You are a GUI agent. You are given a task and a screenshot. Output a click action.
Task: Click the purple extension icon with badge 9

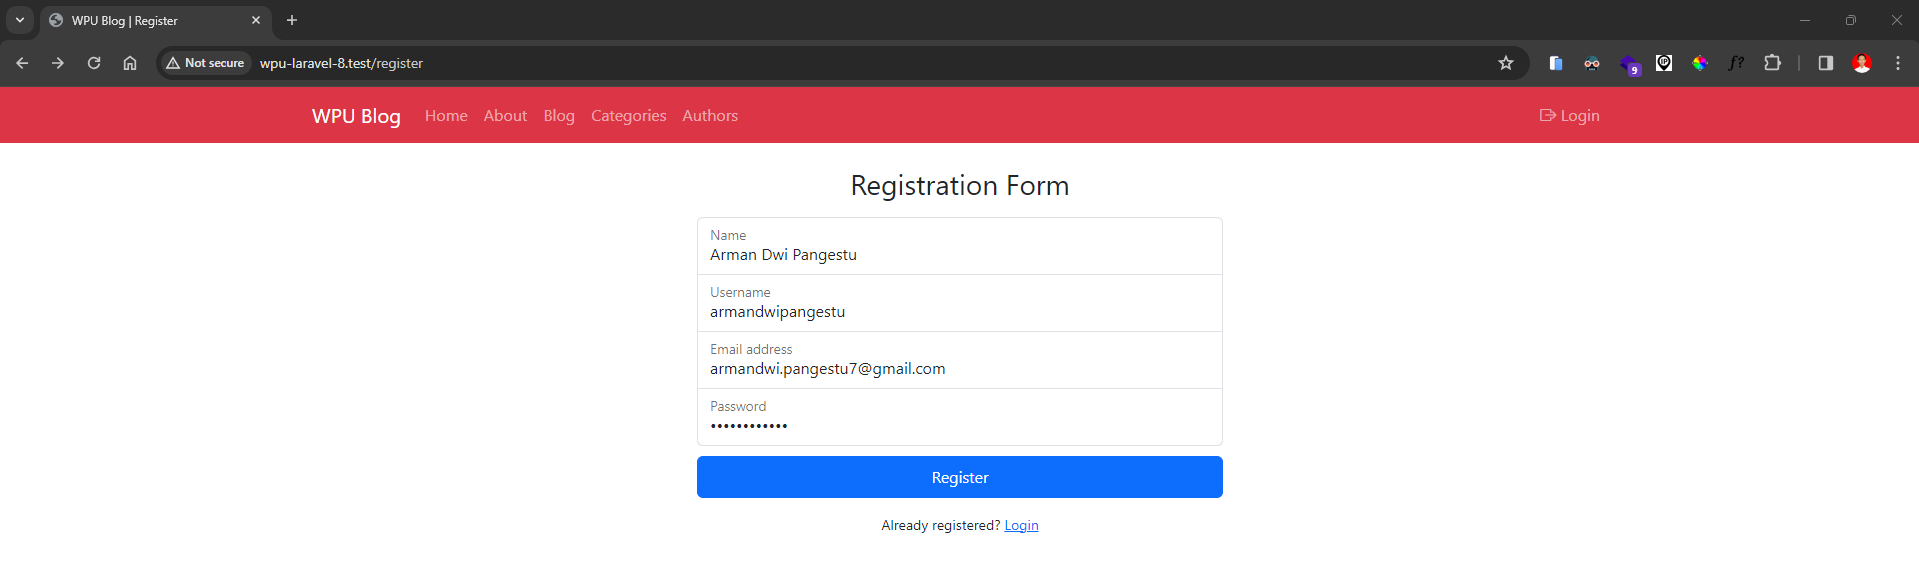pos(1628,63)
